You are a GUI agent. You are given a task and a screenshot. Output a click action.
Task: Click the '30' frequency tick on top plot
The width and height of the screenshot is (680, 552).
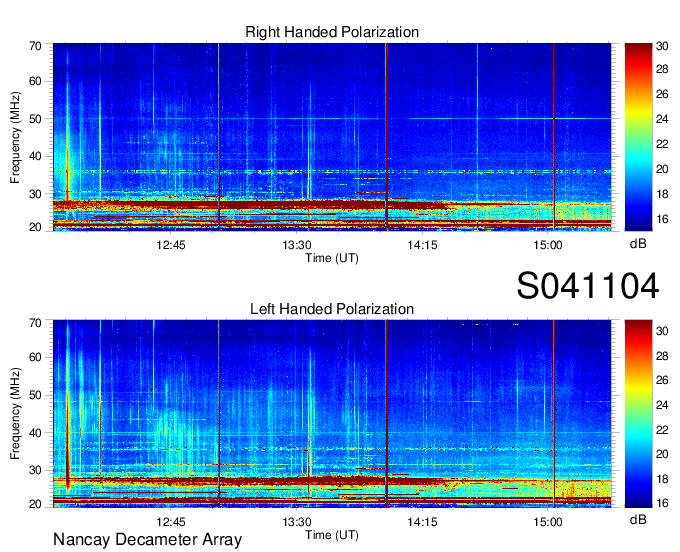point(35,193)
